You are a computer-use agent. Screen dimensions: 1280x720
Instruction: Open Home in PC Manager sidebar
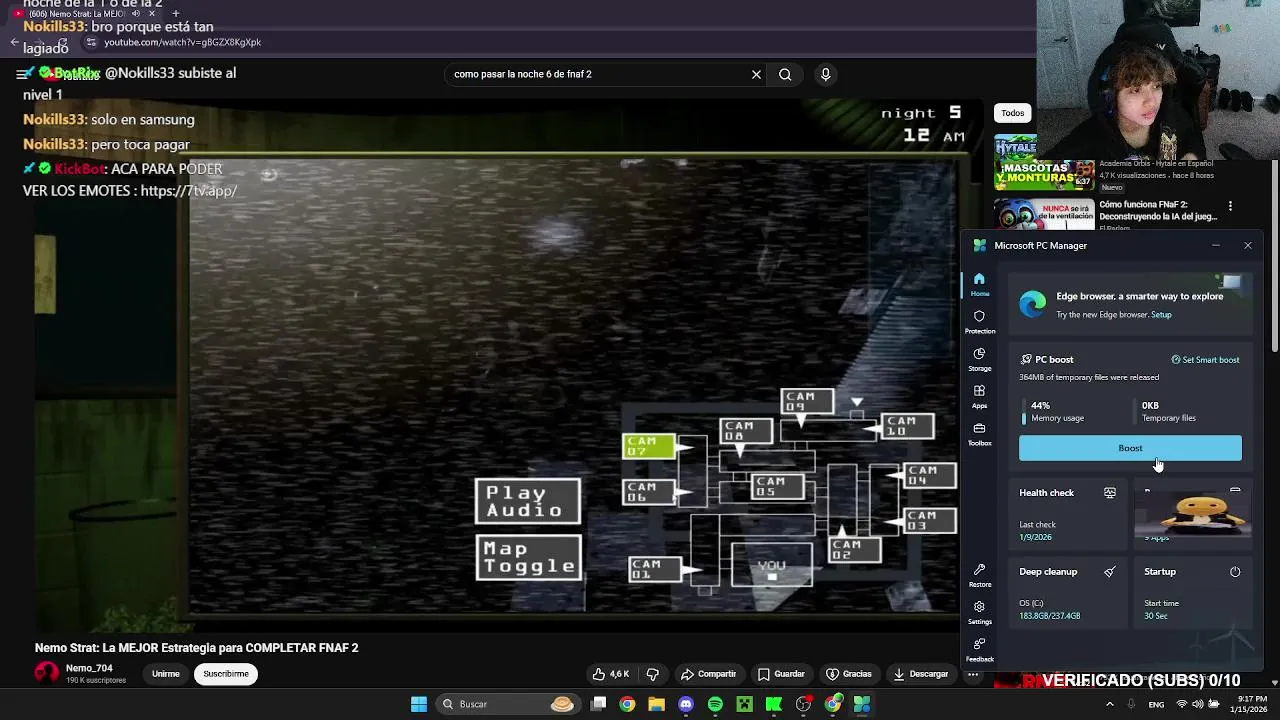pyautogui.click(x=979, y=284)
